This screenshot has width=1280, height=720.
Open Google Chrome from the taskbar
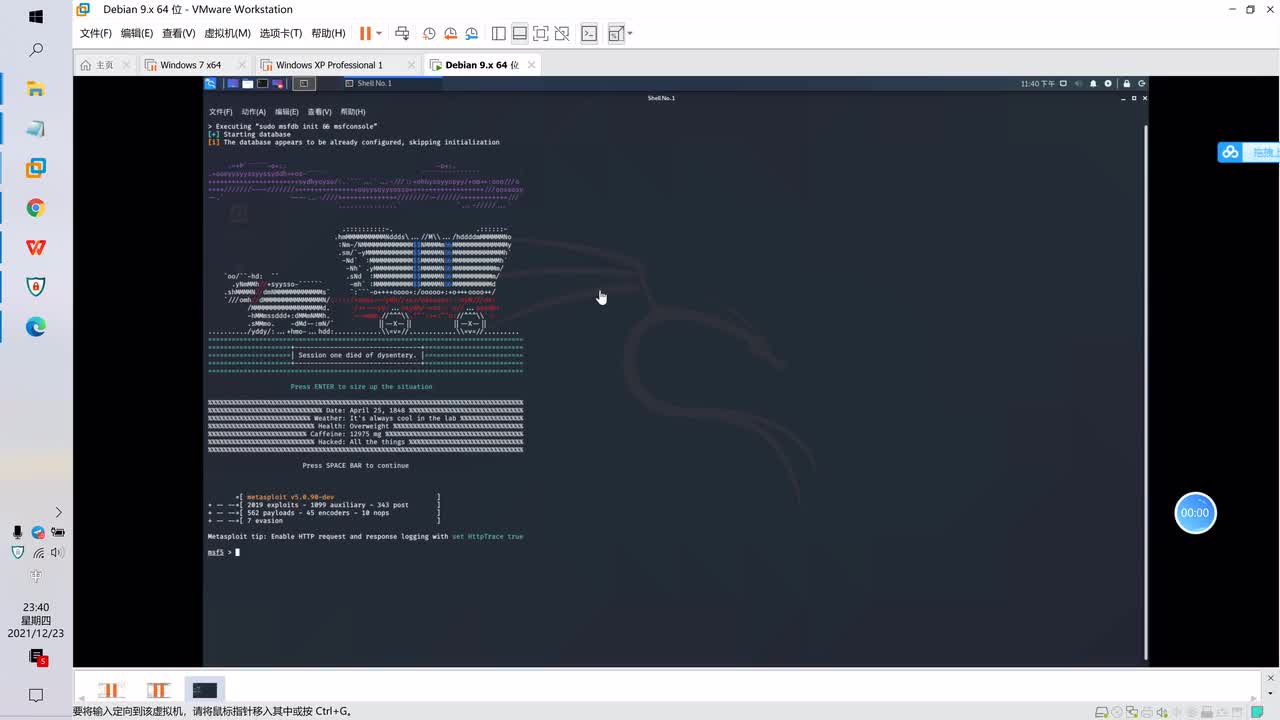36,208
